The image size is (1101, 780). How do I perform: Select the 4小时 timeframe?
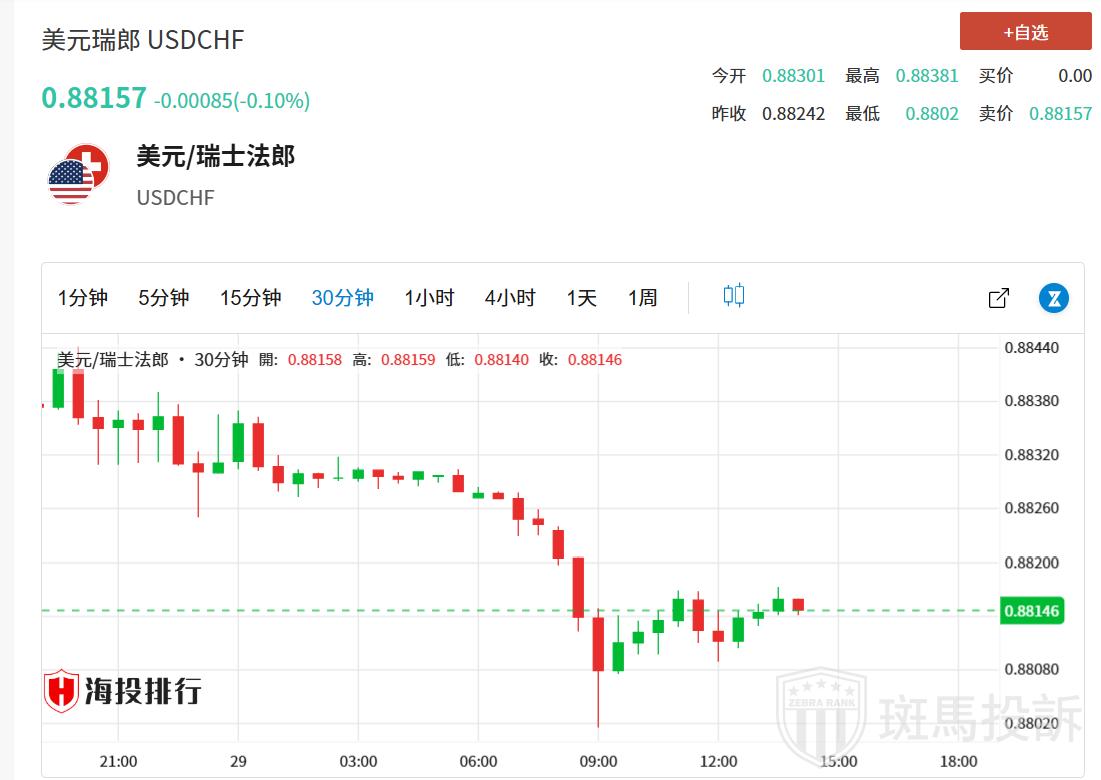click(x=510, y=298)
